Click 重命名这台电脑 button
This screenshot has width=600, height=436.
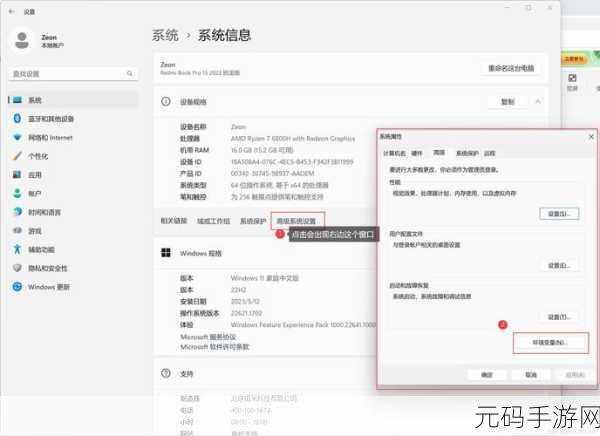511,68
